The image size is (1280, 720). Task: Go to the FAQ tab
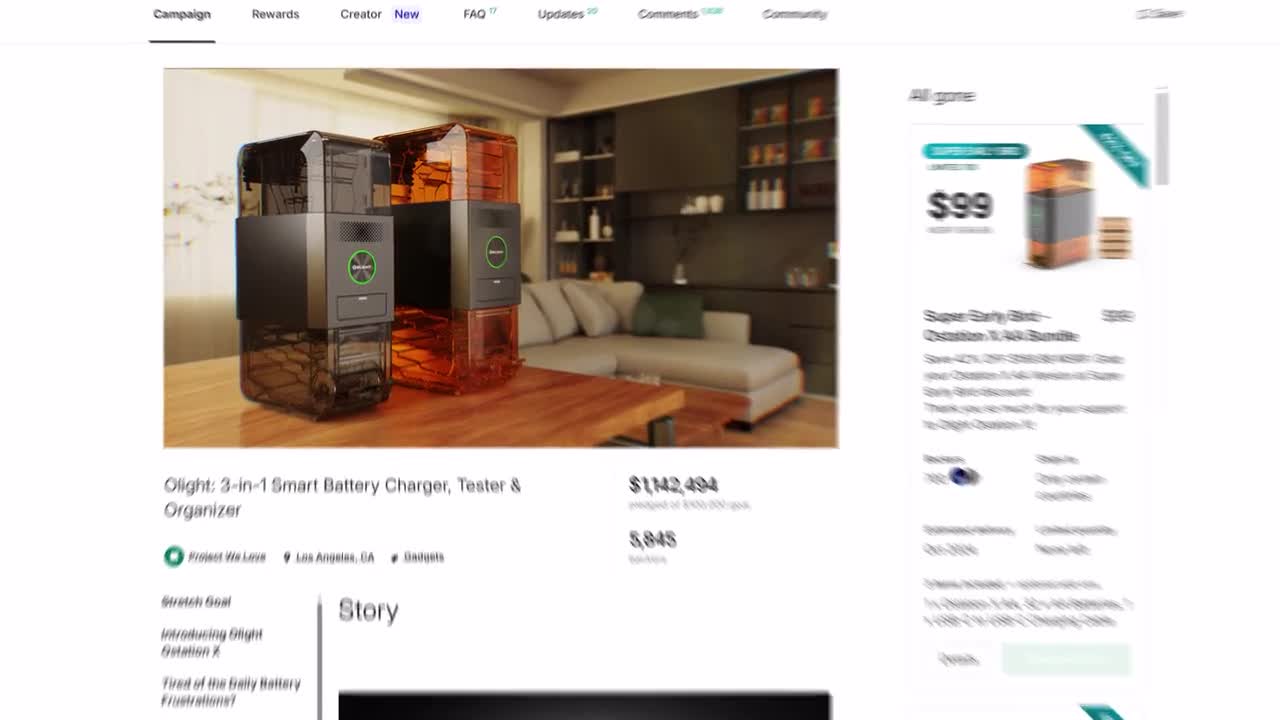click(x=480, y=14)
